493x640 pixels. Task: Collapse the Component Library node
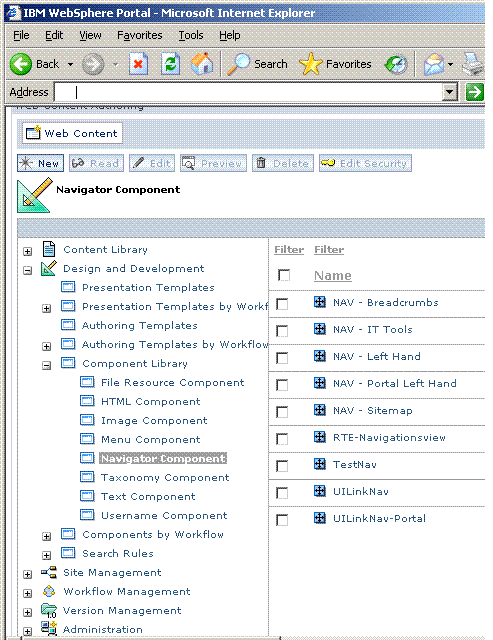point(47,365)
